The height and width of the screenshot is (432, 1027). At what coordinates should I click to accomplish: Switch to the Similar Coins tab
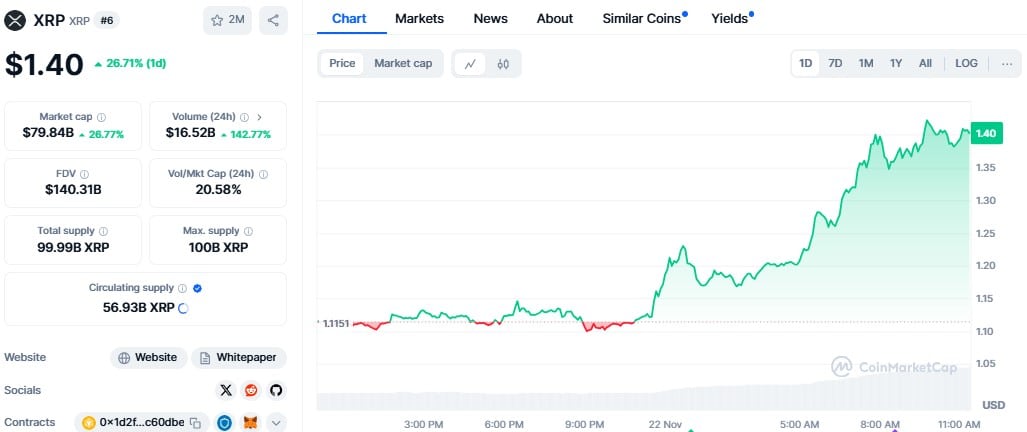tap(644, 18)
